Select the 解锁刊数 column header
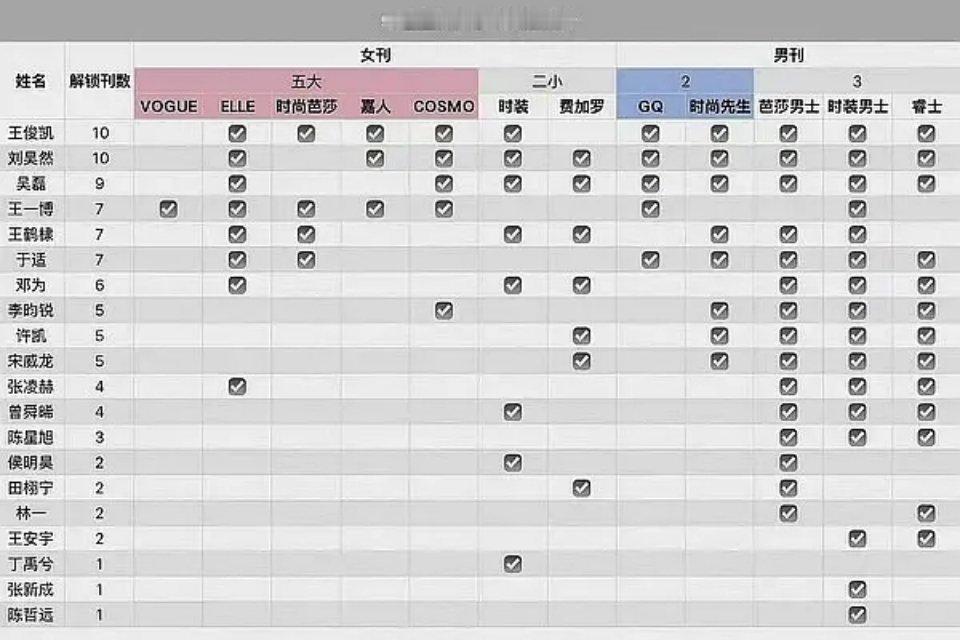The width and height of the screenshot is (960, 640). (100, 80)
